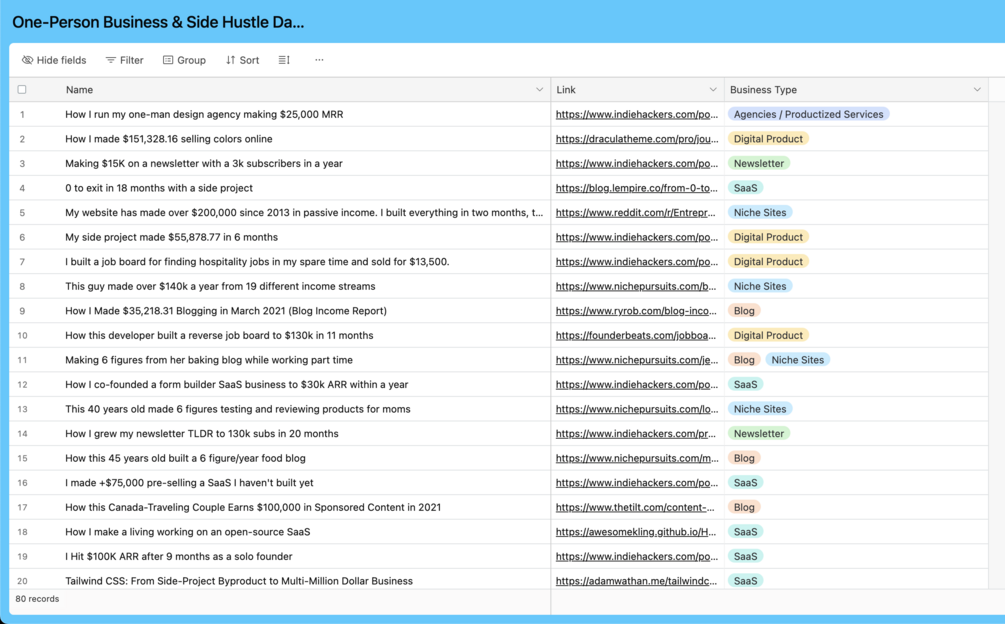
Task: Open the Filter control
Action: pyautogui.click(x=124, y=60)
